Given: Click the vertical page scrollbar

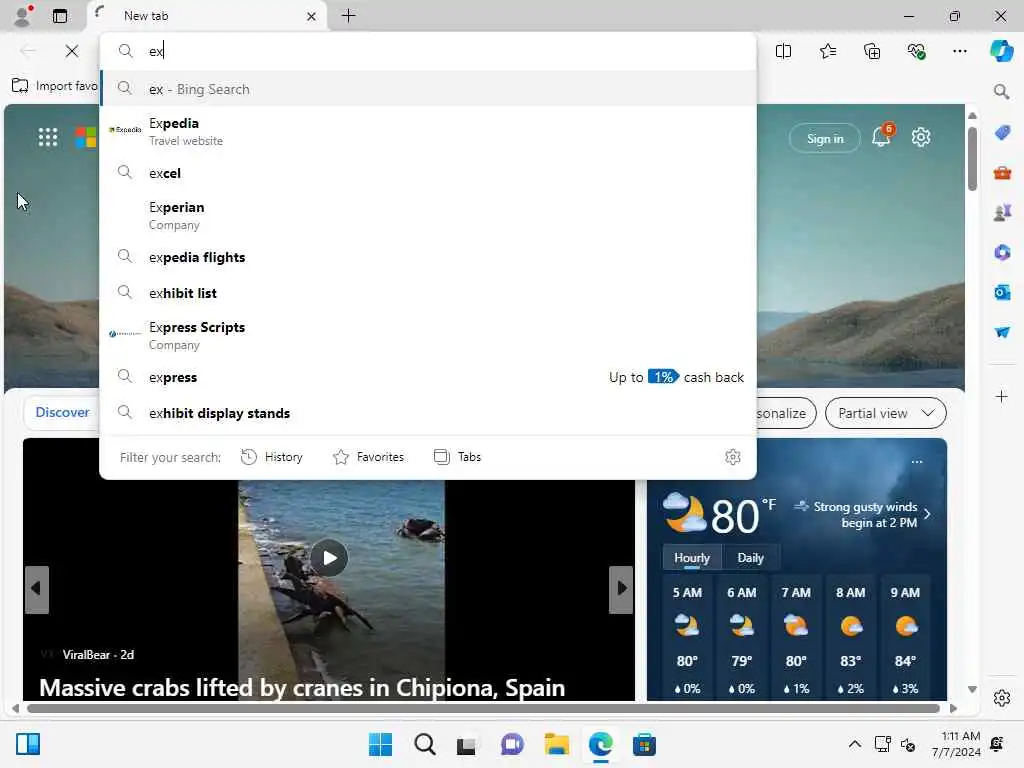Looking at the screenshot, I should (972, 159).
